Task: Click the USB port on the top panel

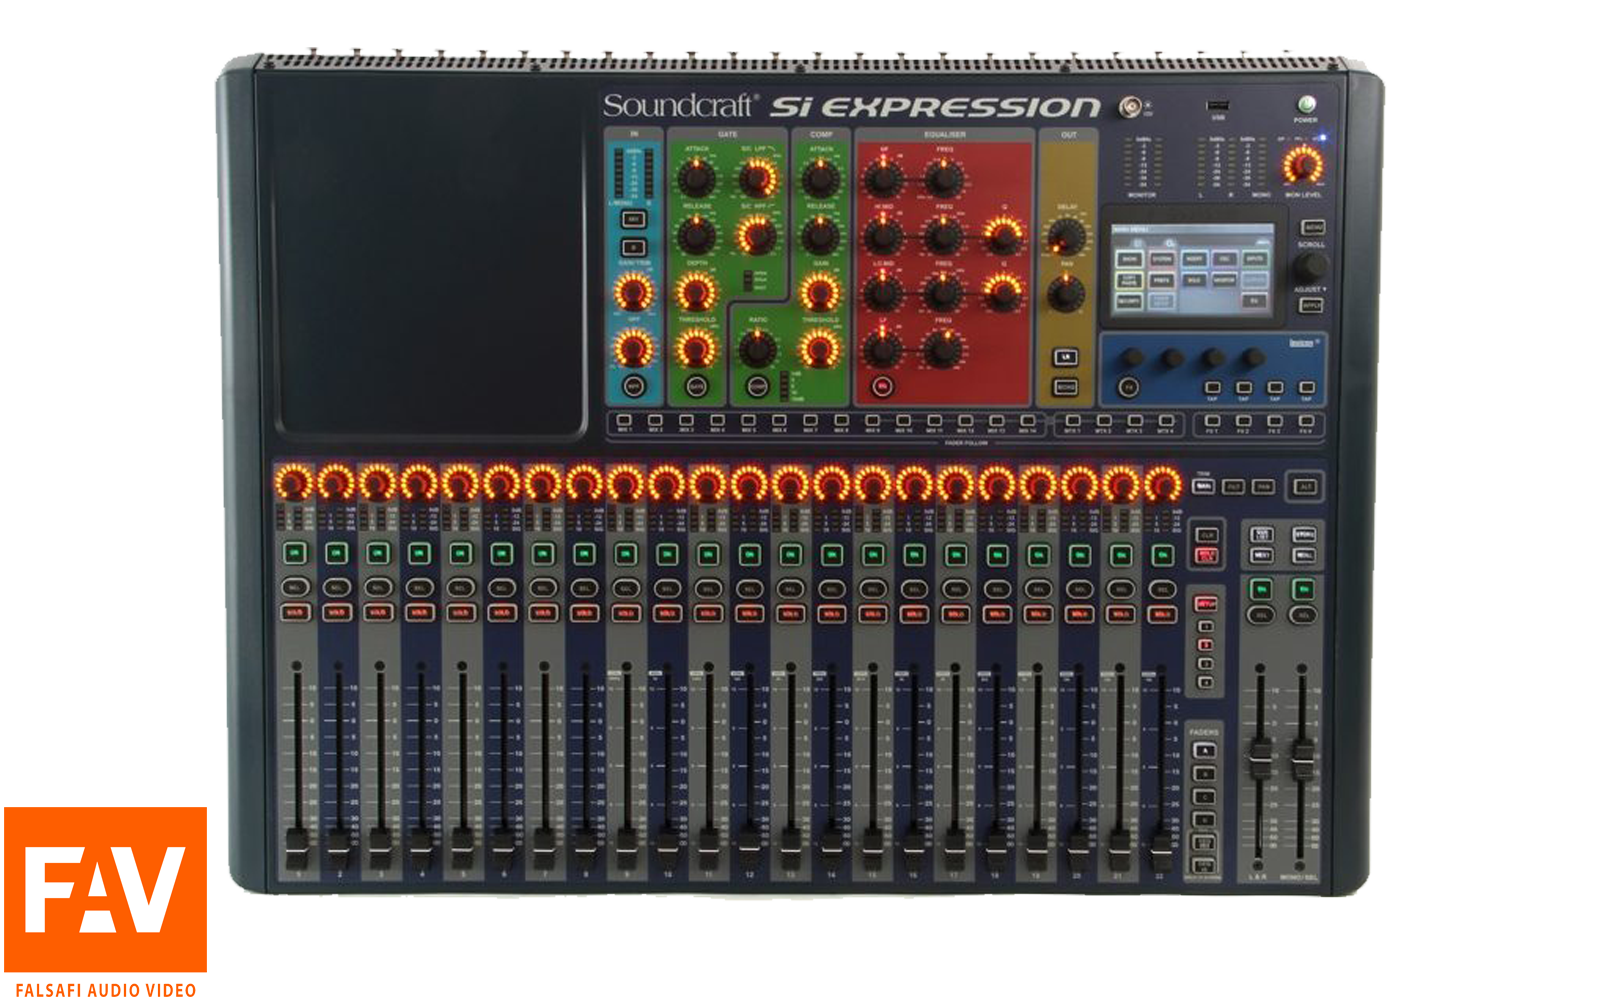Action: click(1217, 105)
